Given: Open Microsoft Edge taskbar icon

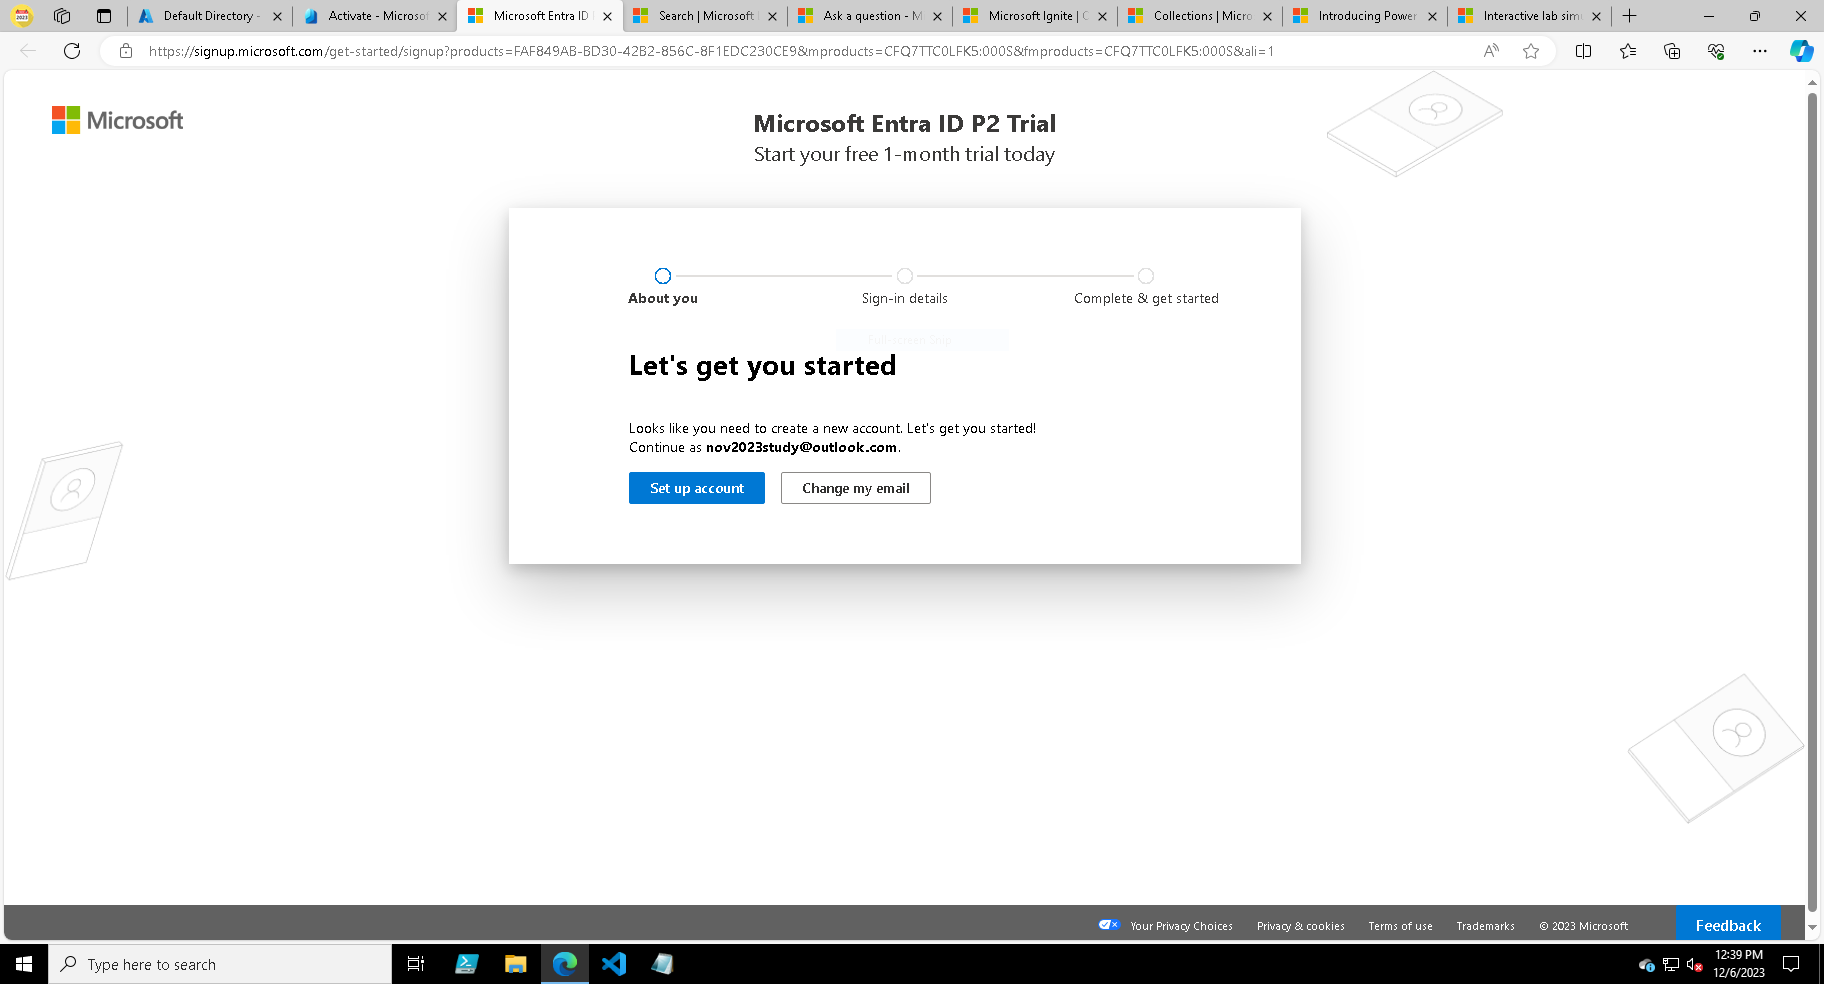Looking at the screenshot, I should click(565, 964).
